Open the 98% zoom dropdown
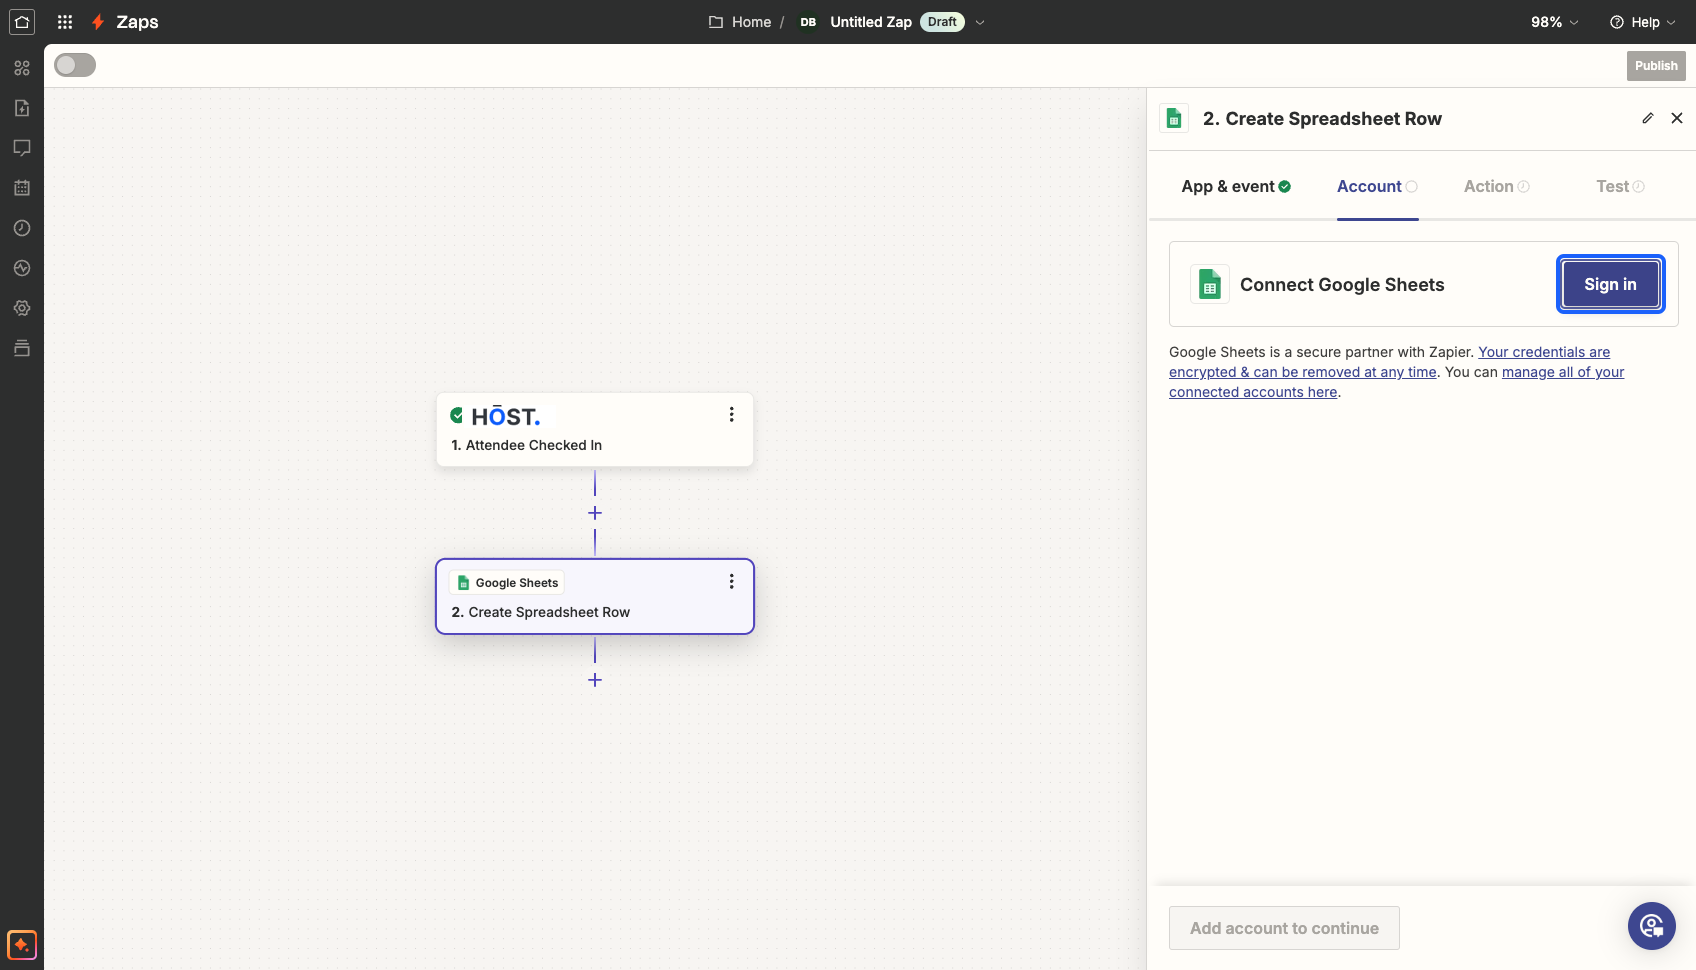 (x=1555, y=22)
